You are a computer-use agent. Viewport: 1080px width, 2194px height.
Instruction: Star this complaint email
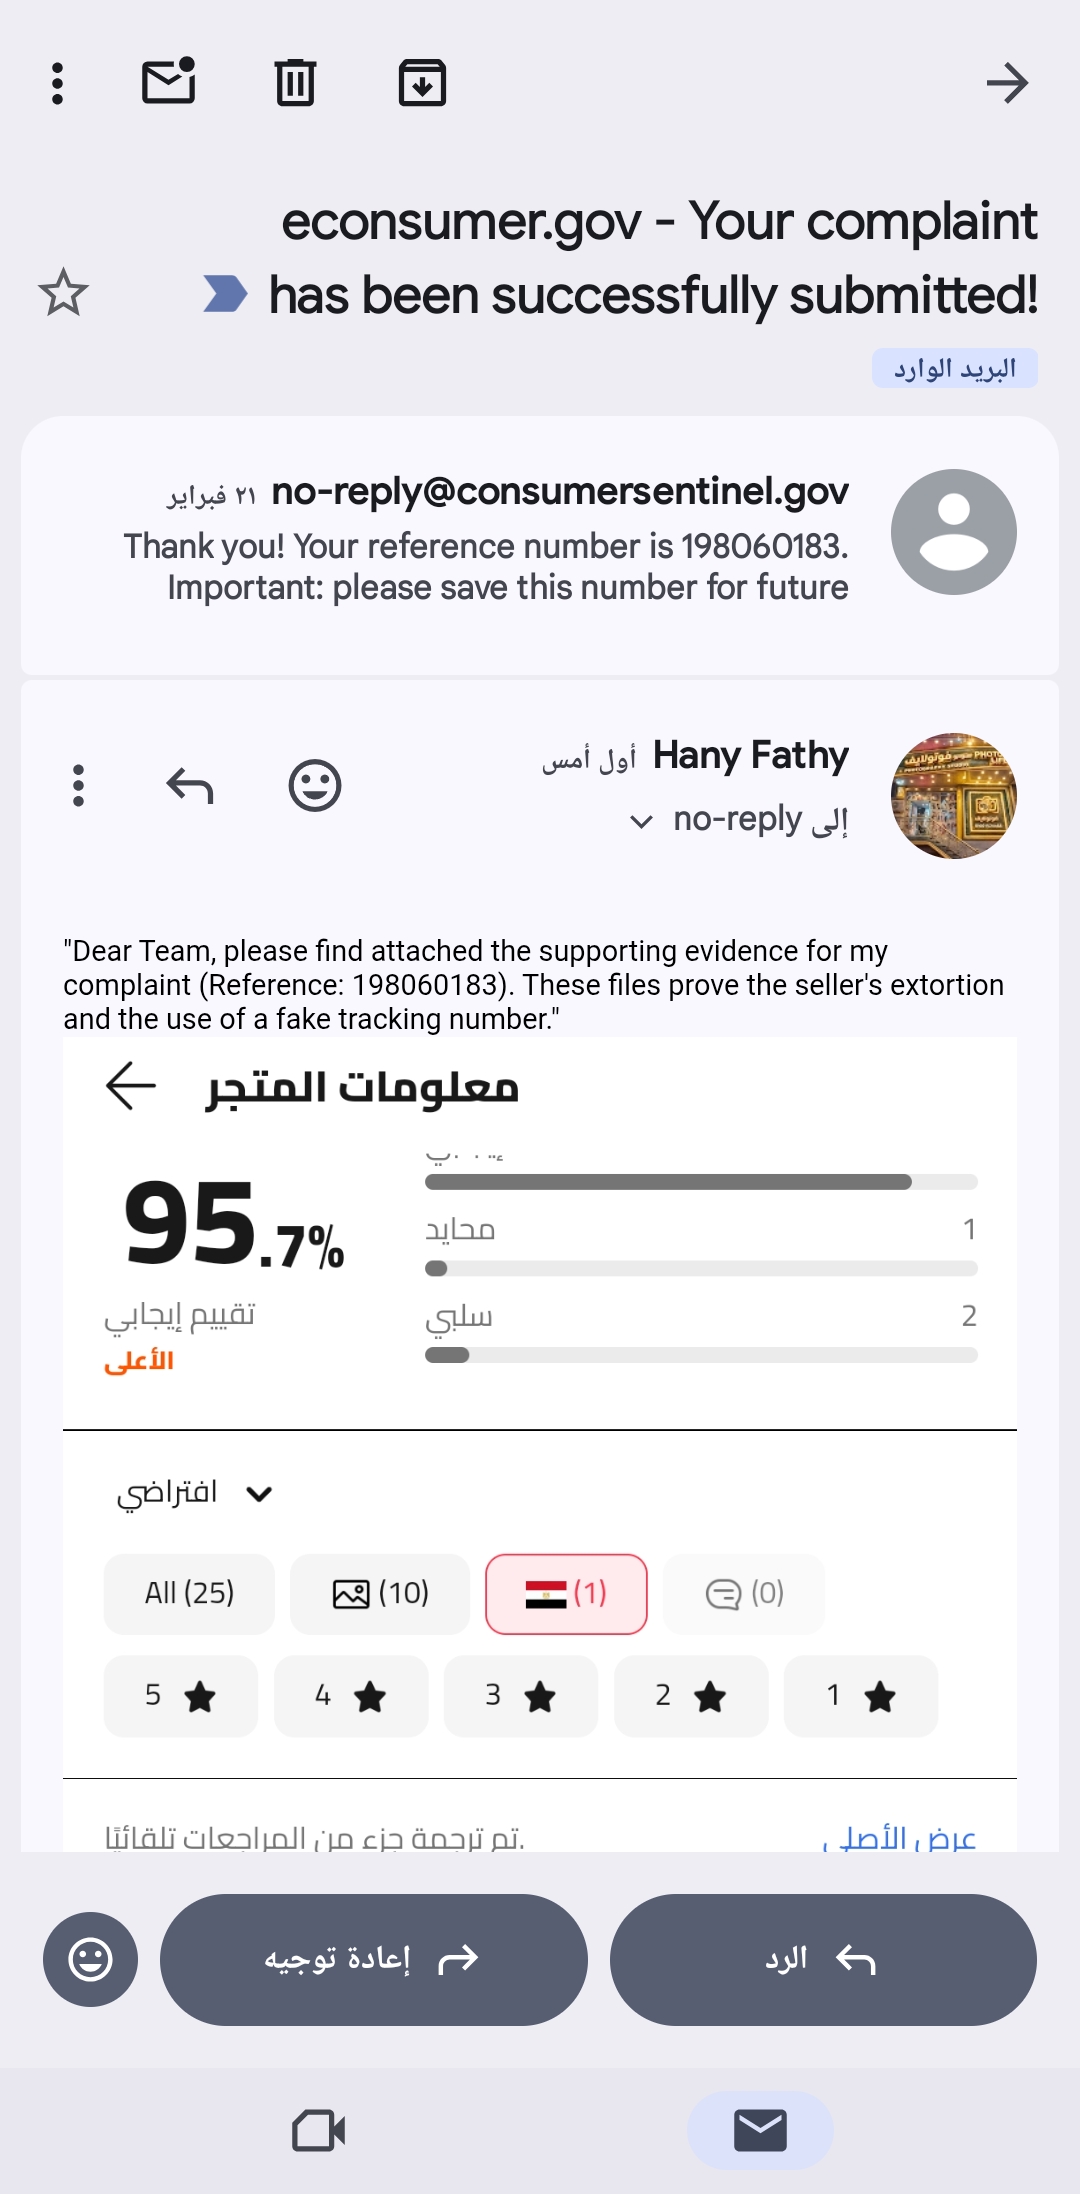63,293
